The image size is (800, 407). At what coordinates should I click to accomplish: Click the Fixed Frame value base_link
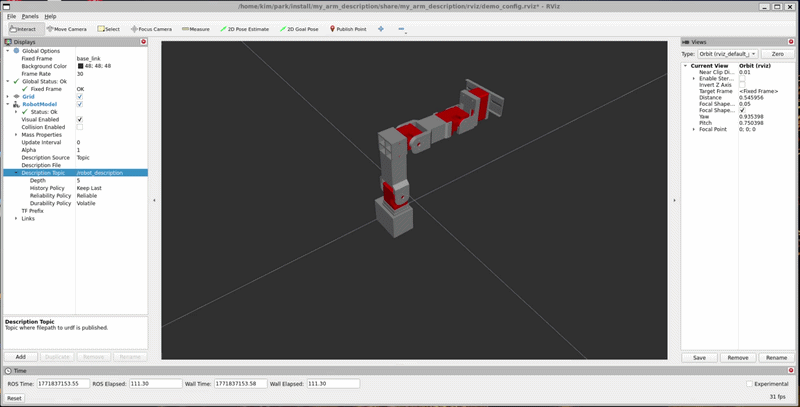(88, 59)
